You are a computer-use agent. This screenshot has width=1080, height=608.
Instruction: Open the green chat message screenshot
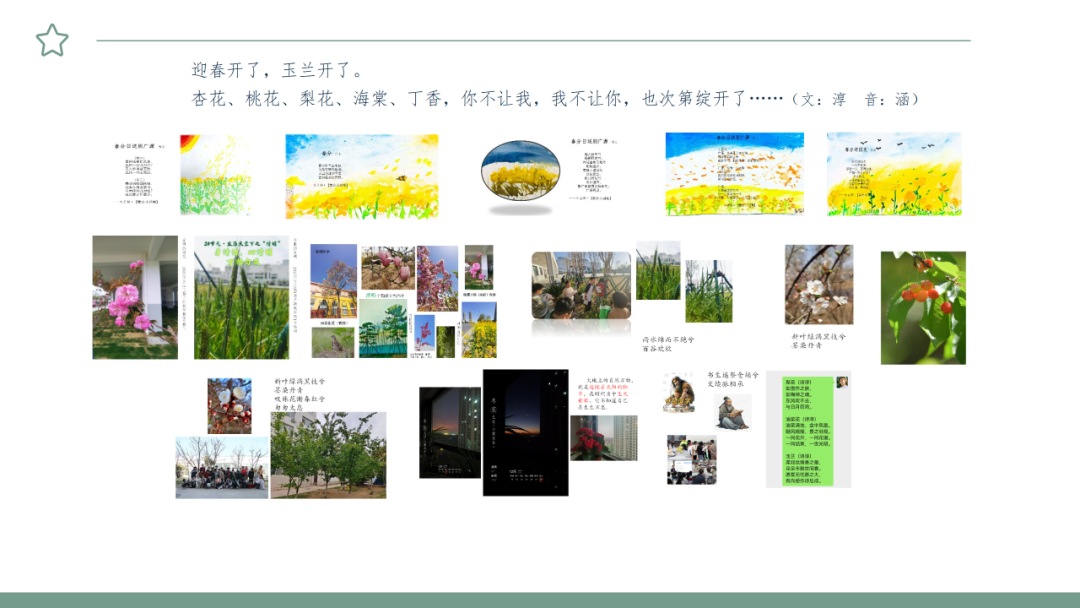[x=808, y=431]
